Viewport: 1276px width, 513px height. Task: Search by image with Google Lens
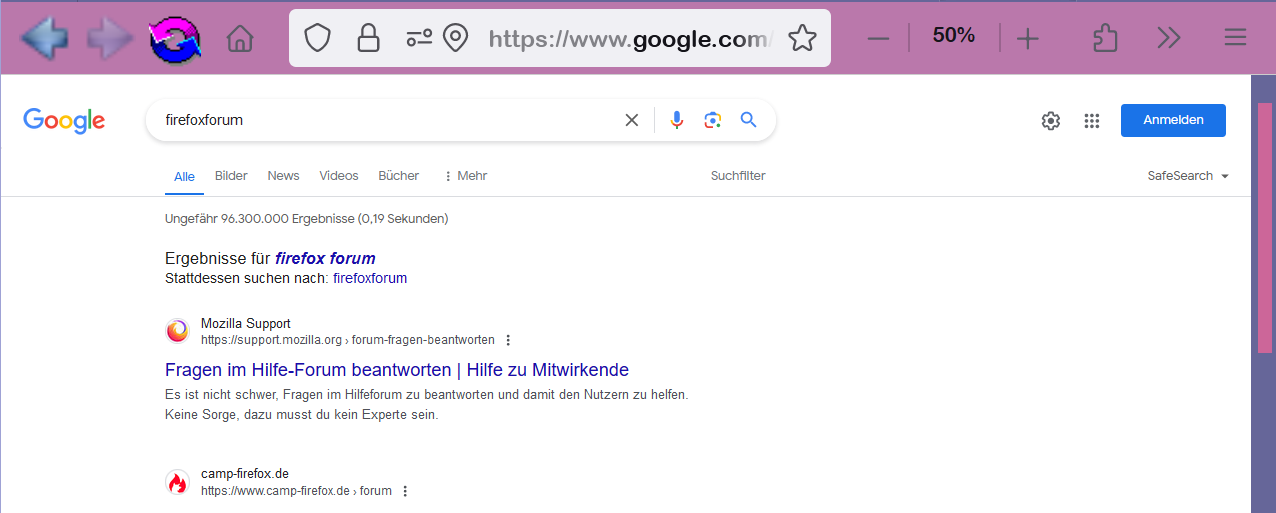(712, 120)
